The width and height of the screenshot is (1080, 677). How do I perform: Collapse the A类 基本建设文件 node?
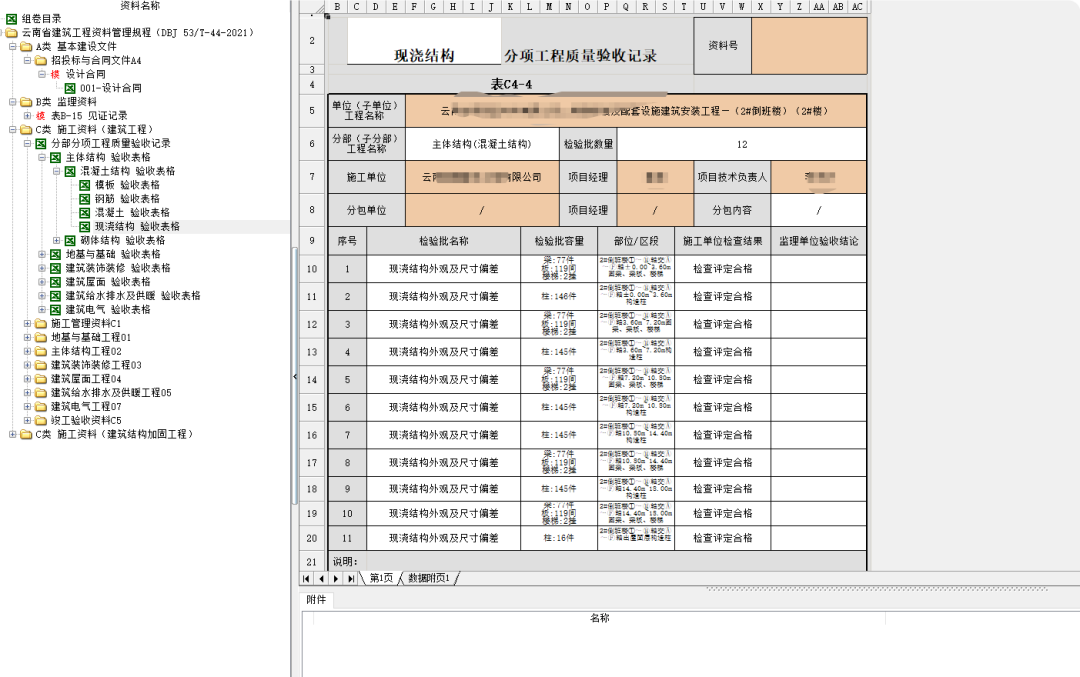[12, 46]
